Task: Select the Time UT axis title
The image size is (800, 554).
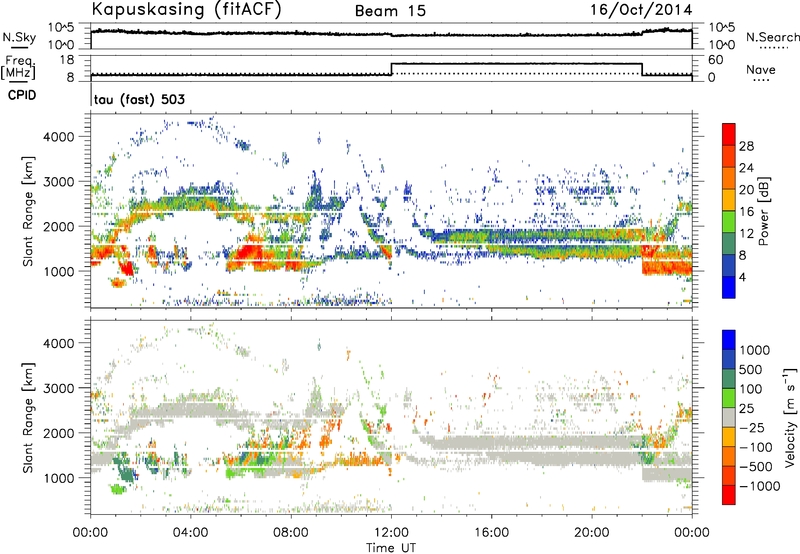Action: tap(391, 548)
